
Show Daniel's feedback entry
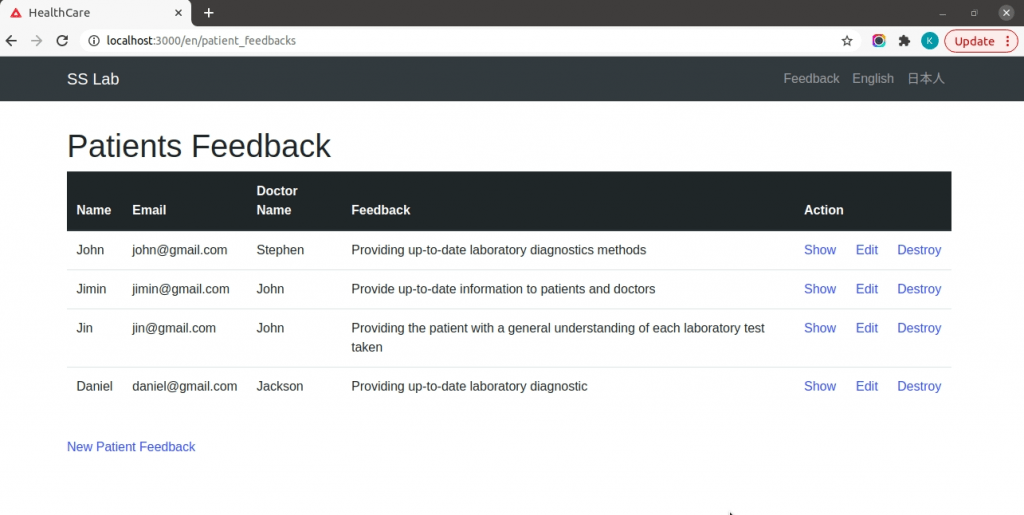(x=820, y=386)
